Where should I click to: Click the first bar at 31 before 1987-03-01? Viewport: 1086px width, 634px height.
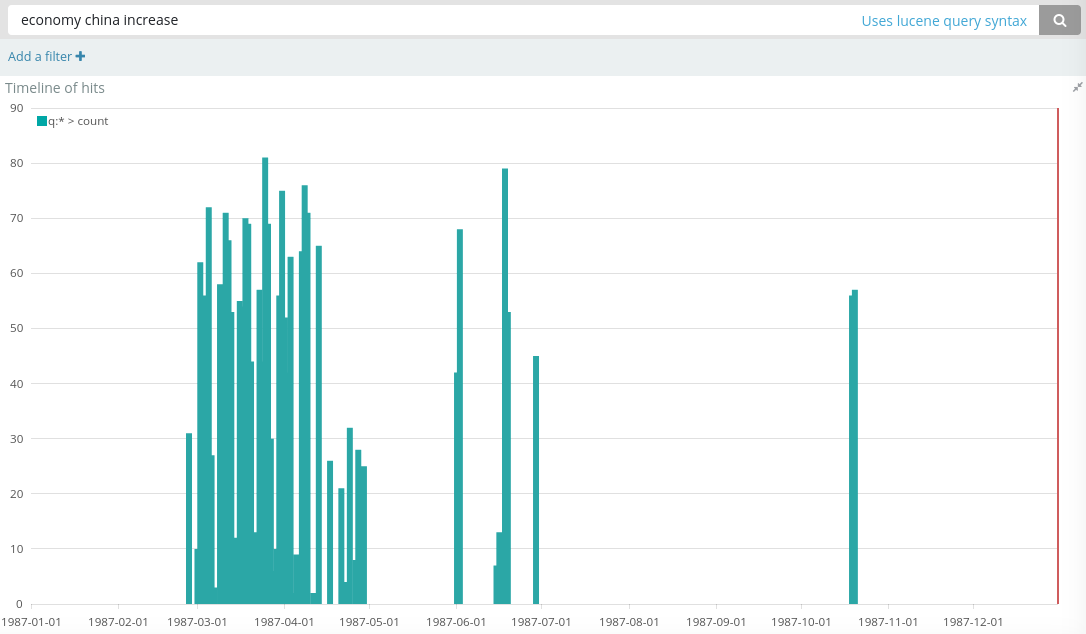click(x=189, y=518)
